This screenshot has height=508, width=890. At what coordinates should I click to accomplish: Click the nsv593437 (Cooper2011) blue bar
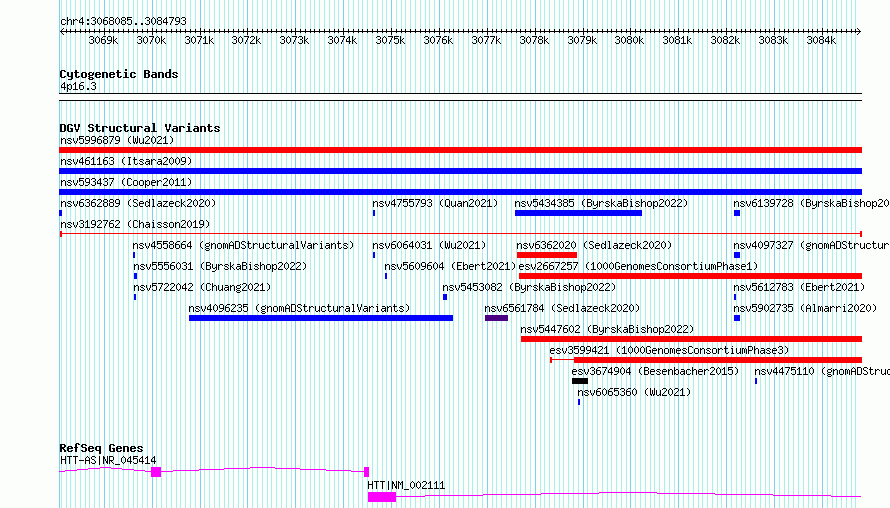click(x=460, y=192)
